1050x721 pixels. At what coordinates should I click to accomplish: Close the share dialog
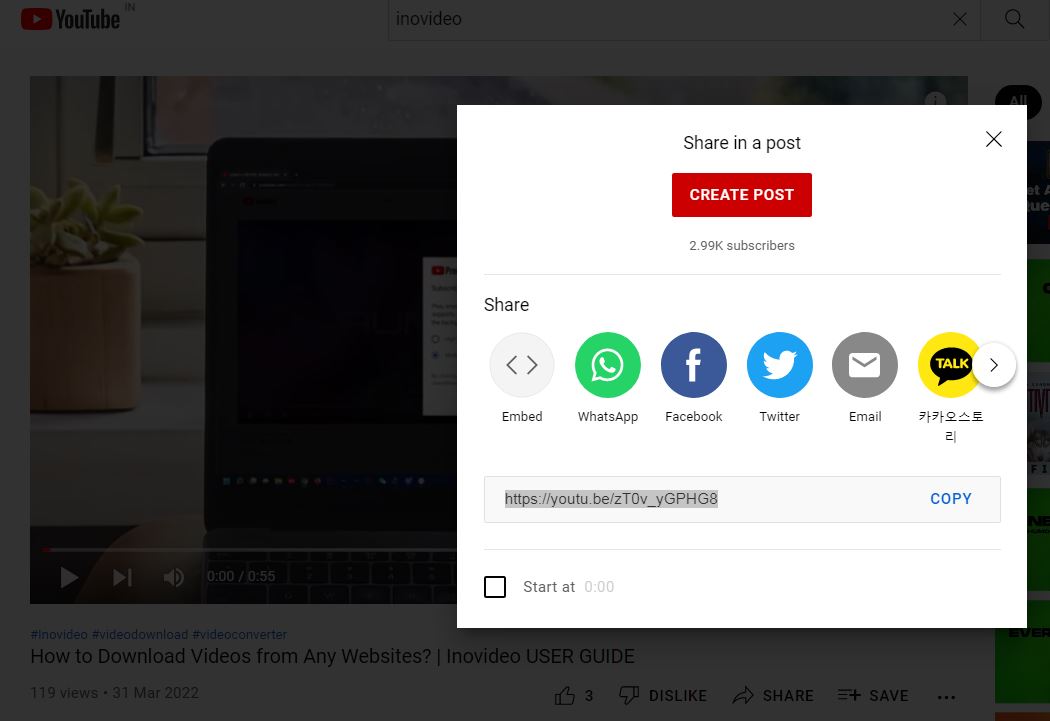pos(994,139)
